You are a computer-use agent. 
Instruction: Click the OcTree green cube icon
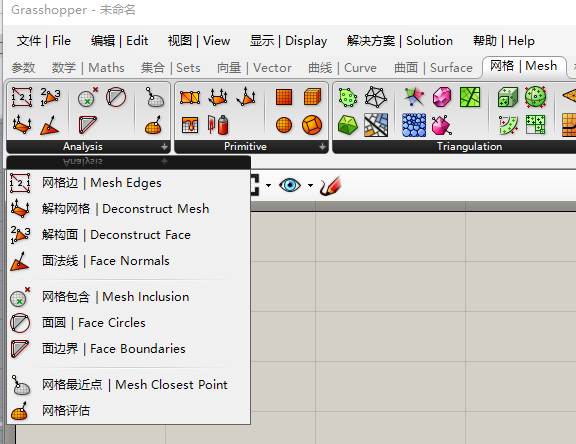tap(508, 97)
